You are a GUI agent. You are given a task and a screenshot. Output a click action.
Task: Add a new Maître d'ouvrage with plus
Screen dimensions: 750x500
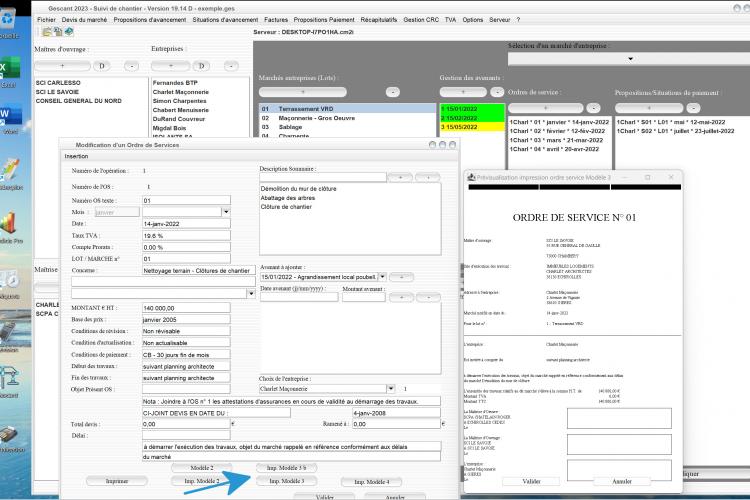point(62,66)
